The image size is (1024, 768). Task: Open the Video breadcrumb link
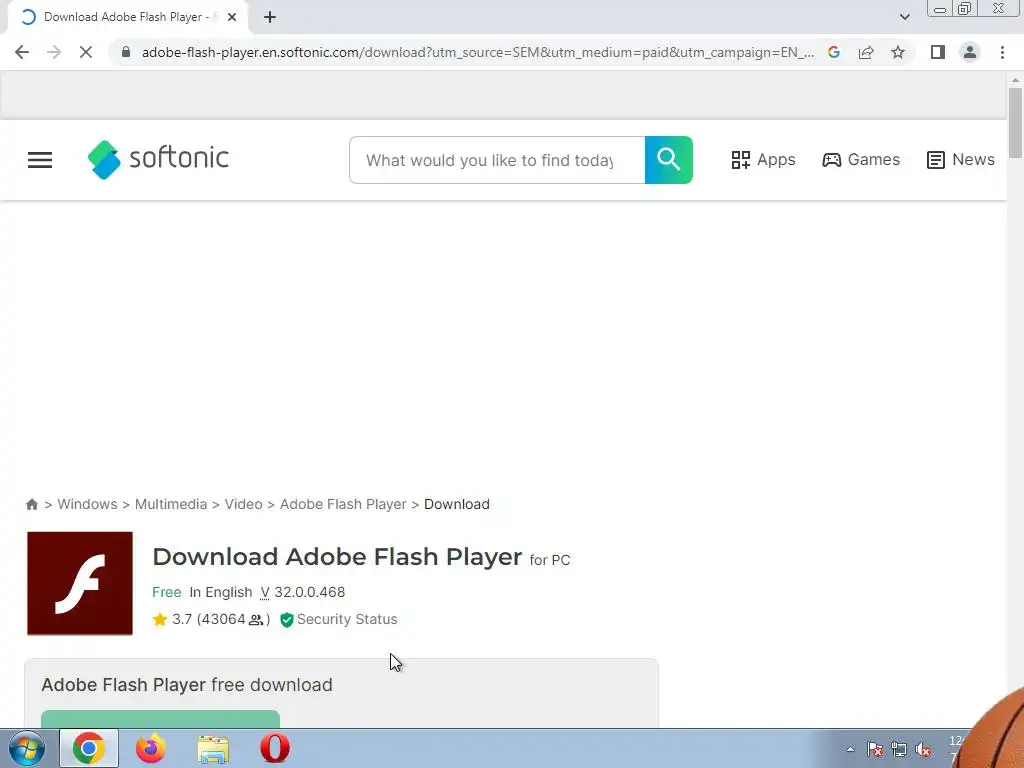tap(244, 504)
